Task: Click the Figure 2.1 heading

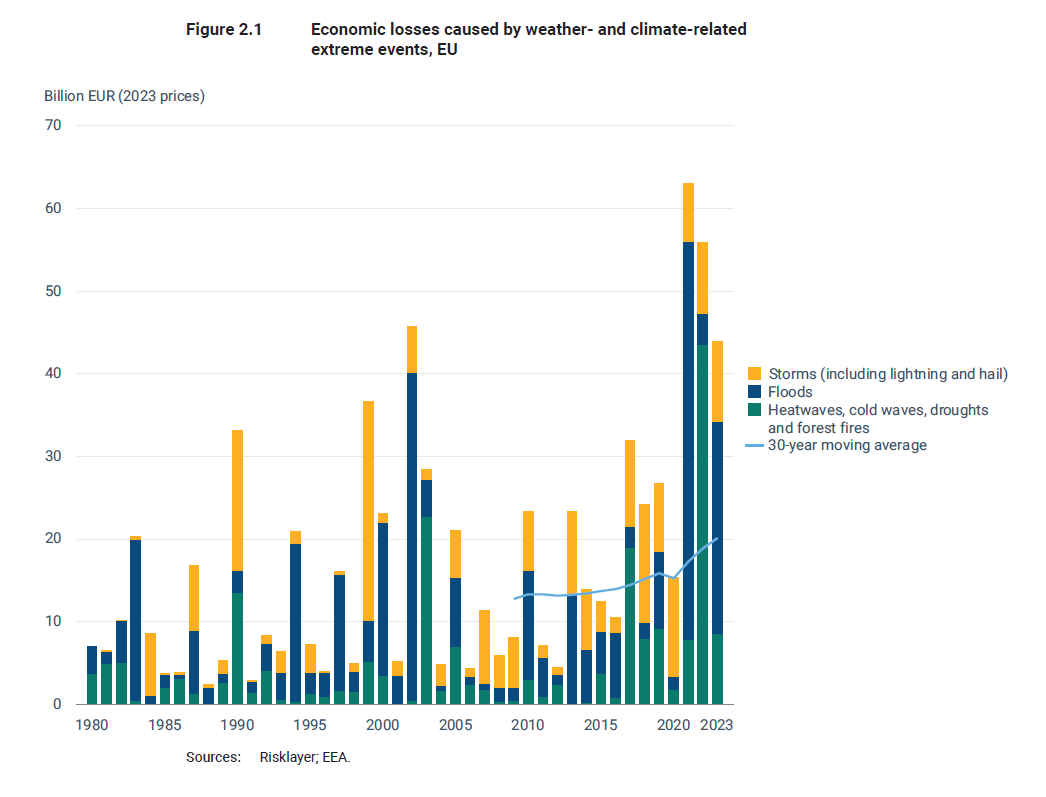Action: (x=223, y=30)
